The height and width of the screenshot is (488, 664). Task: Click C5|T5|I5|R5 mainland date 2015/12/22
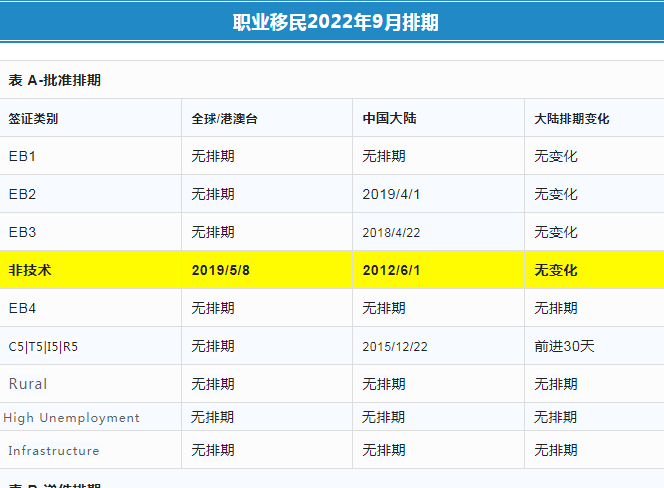coord(395,347)
